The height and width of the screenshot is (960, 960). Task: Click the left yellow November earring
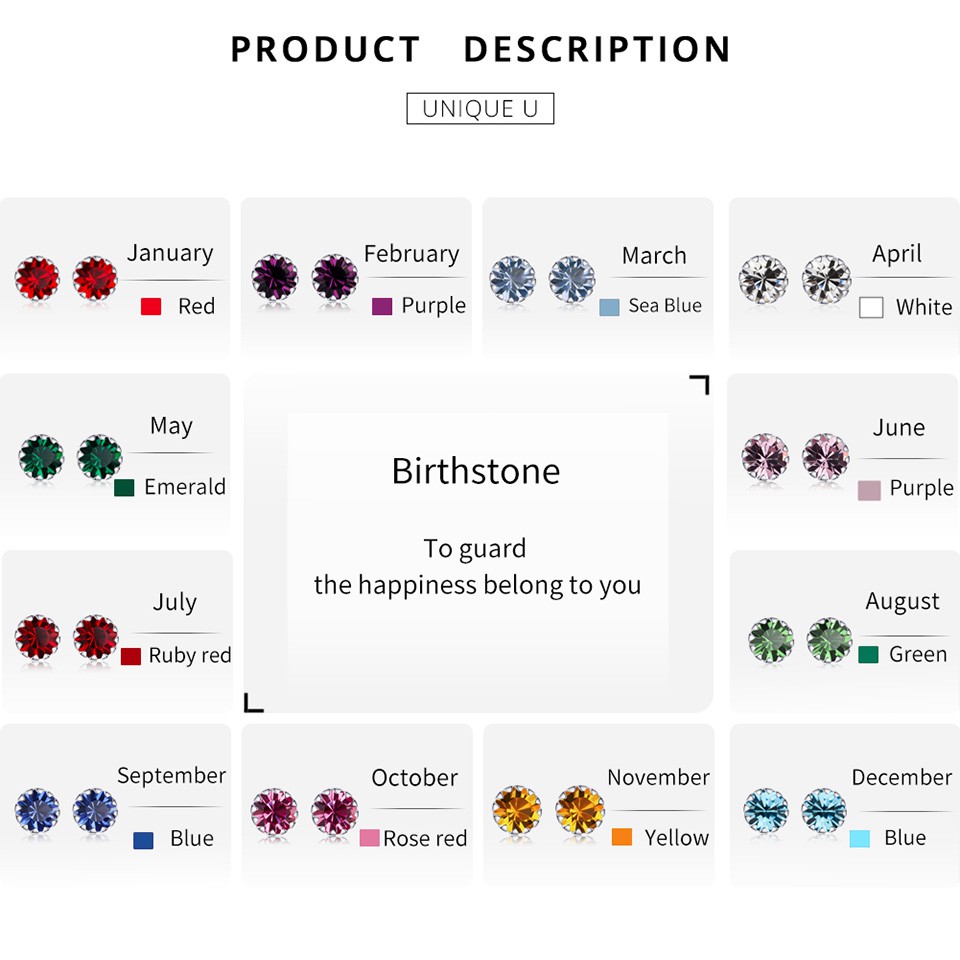tap(517, 810)
